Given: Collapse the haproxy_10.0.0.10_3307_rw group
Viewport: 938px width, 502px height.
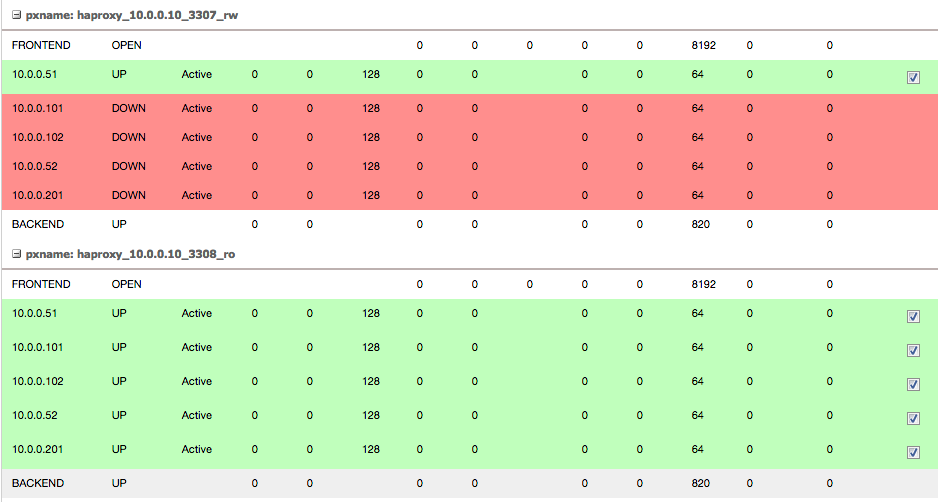Looking at the screenshot, I should point(17,15).
